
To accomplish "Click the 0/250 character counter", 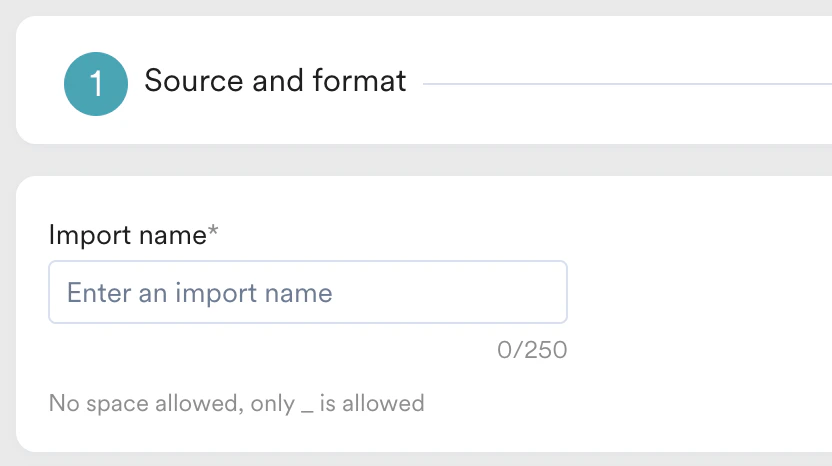I will 531,351.
